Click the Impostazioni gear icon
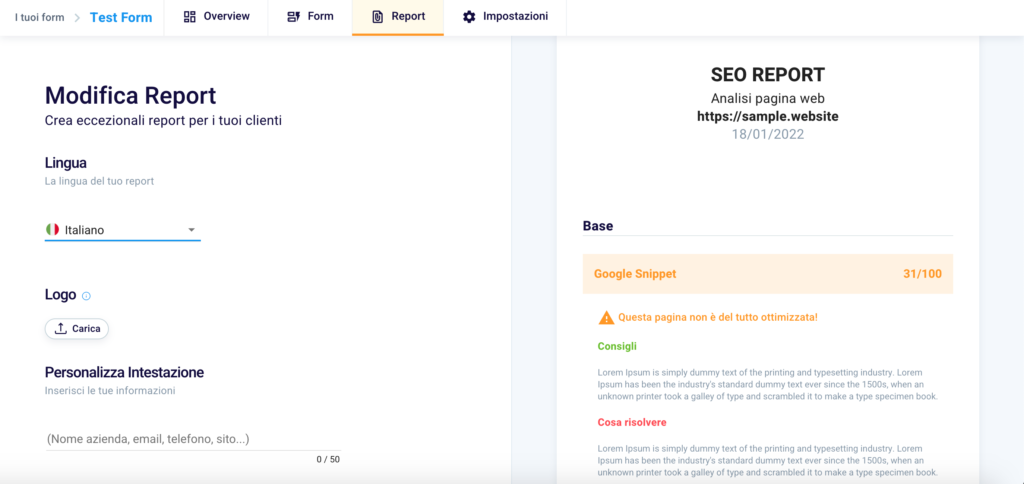Screen dimensions: 1024x484 coord(469,17)
